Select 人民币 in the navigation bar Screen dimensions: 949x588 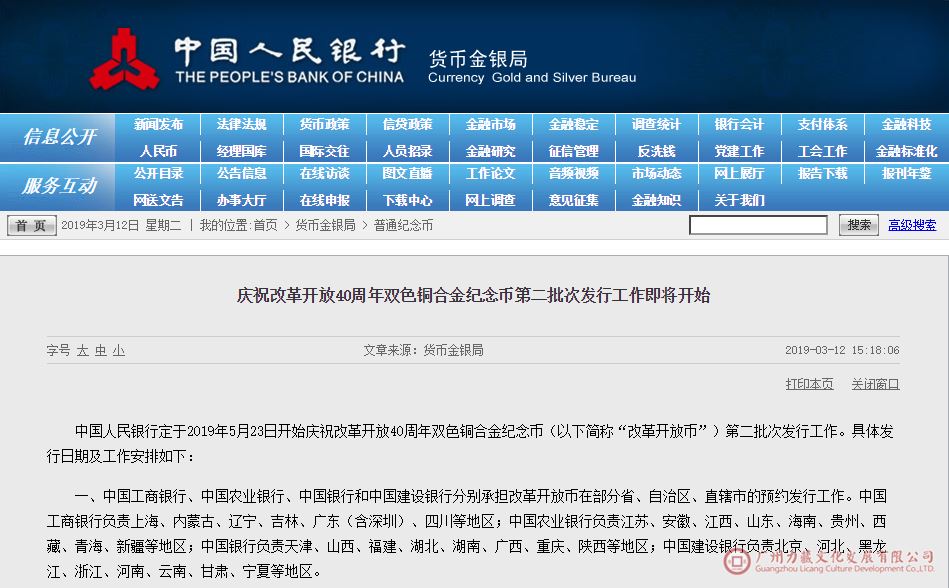click(158, 151)
